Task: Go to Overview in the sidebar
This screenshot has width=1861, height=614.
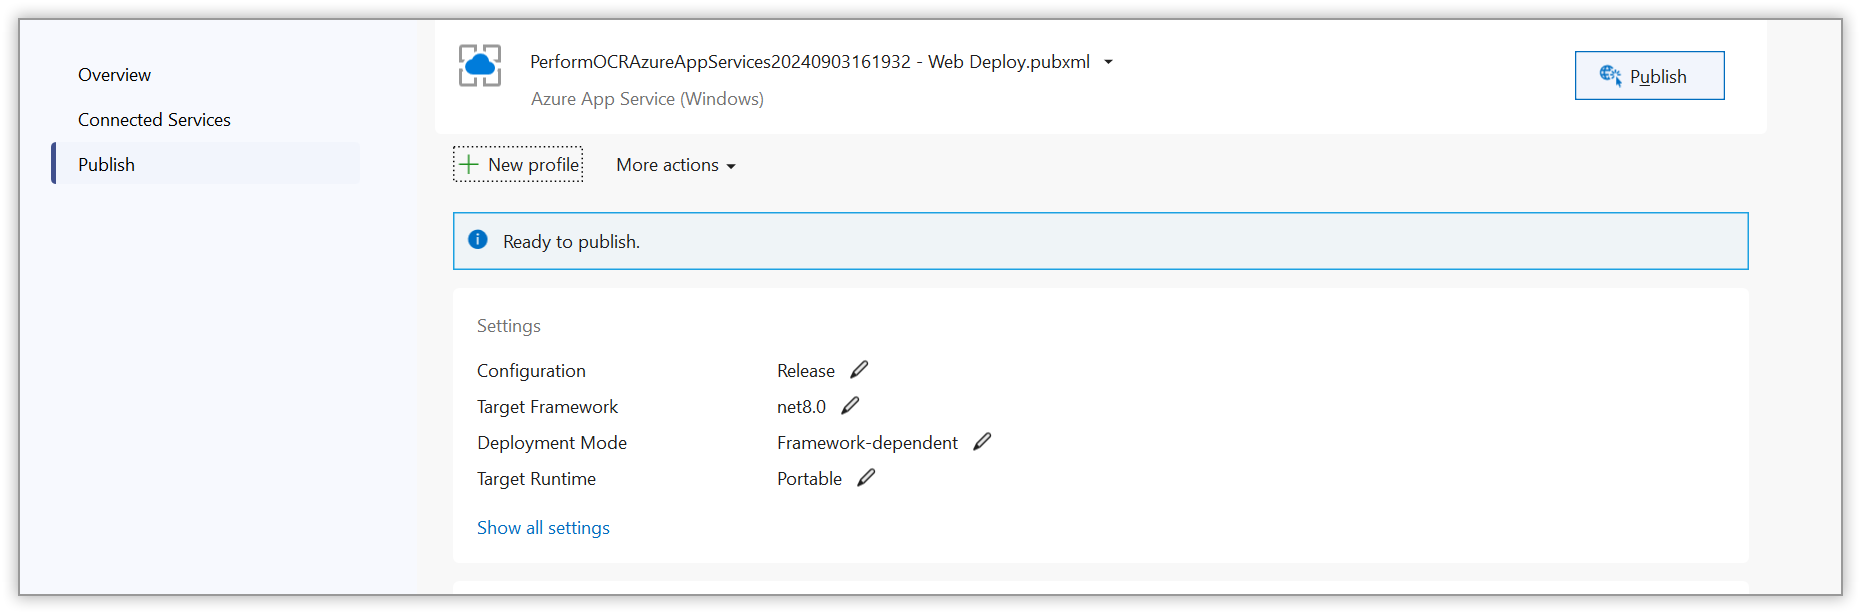Action: [x=114, y=75]
